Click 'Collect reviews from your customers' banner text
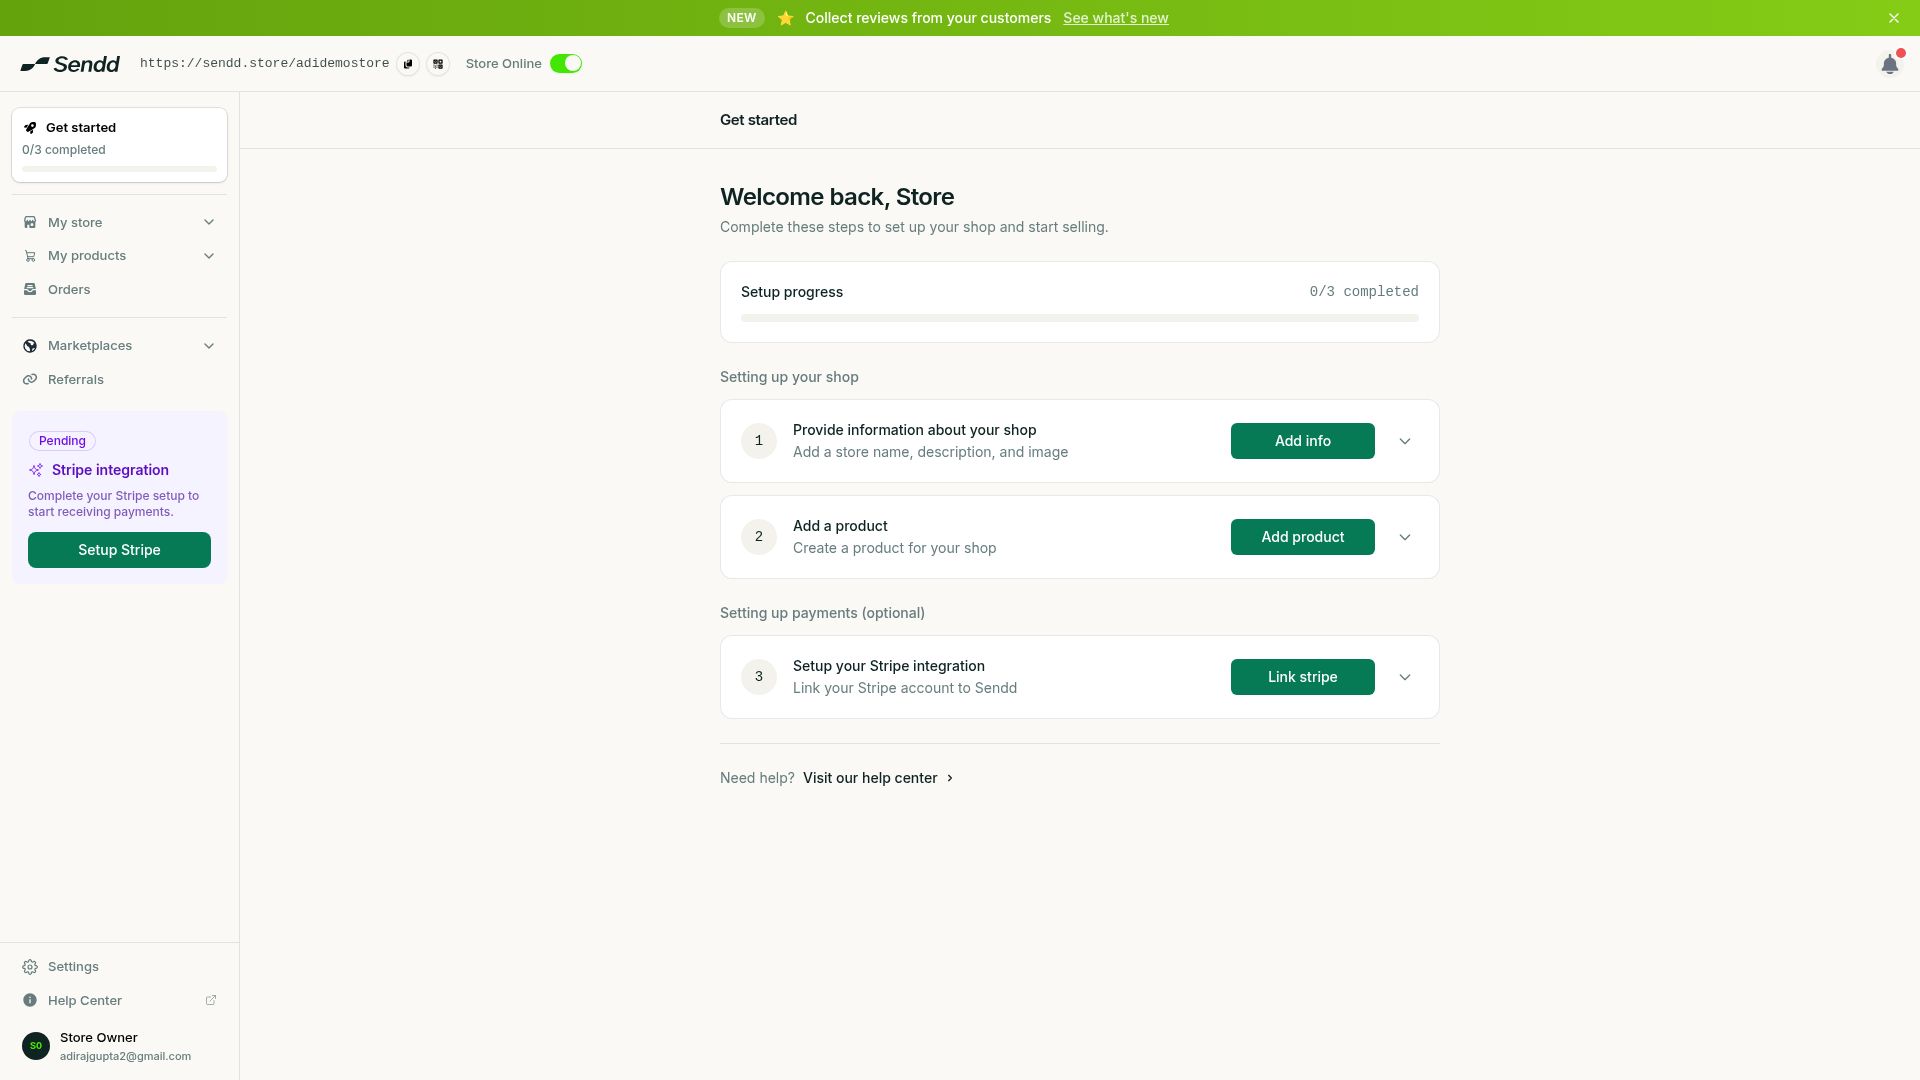 tap(928, 18)
